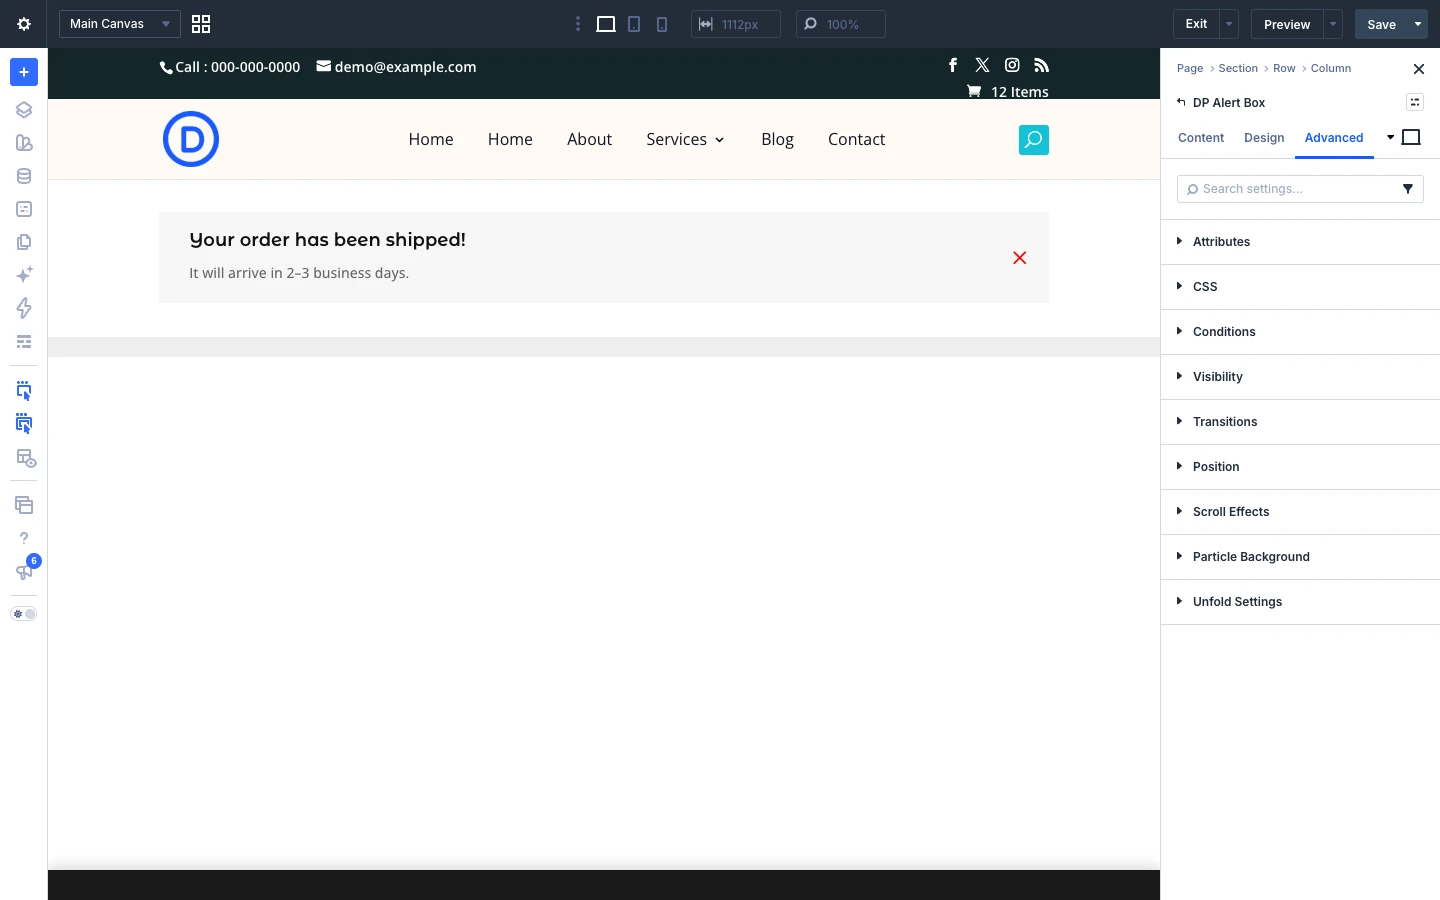This screenshot has height=900, width=1440.
Task: Open the Main Canvas dropdown
Action: 120,24
